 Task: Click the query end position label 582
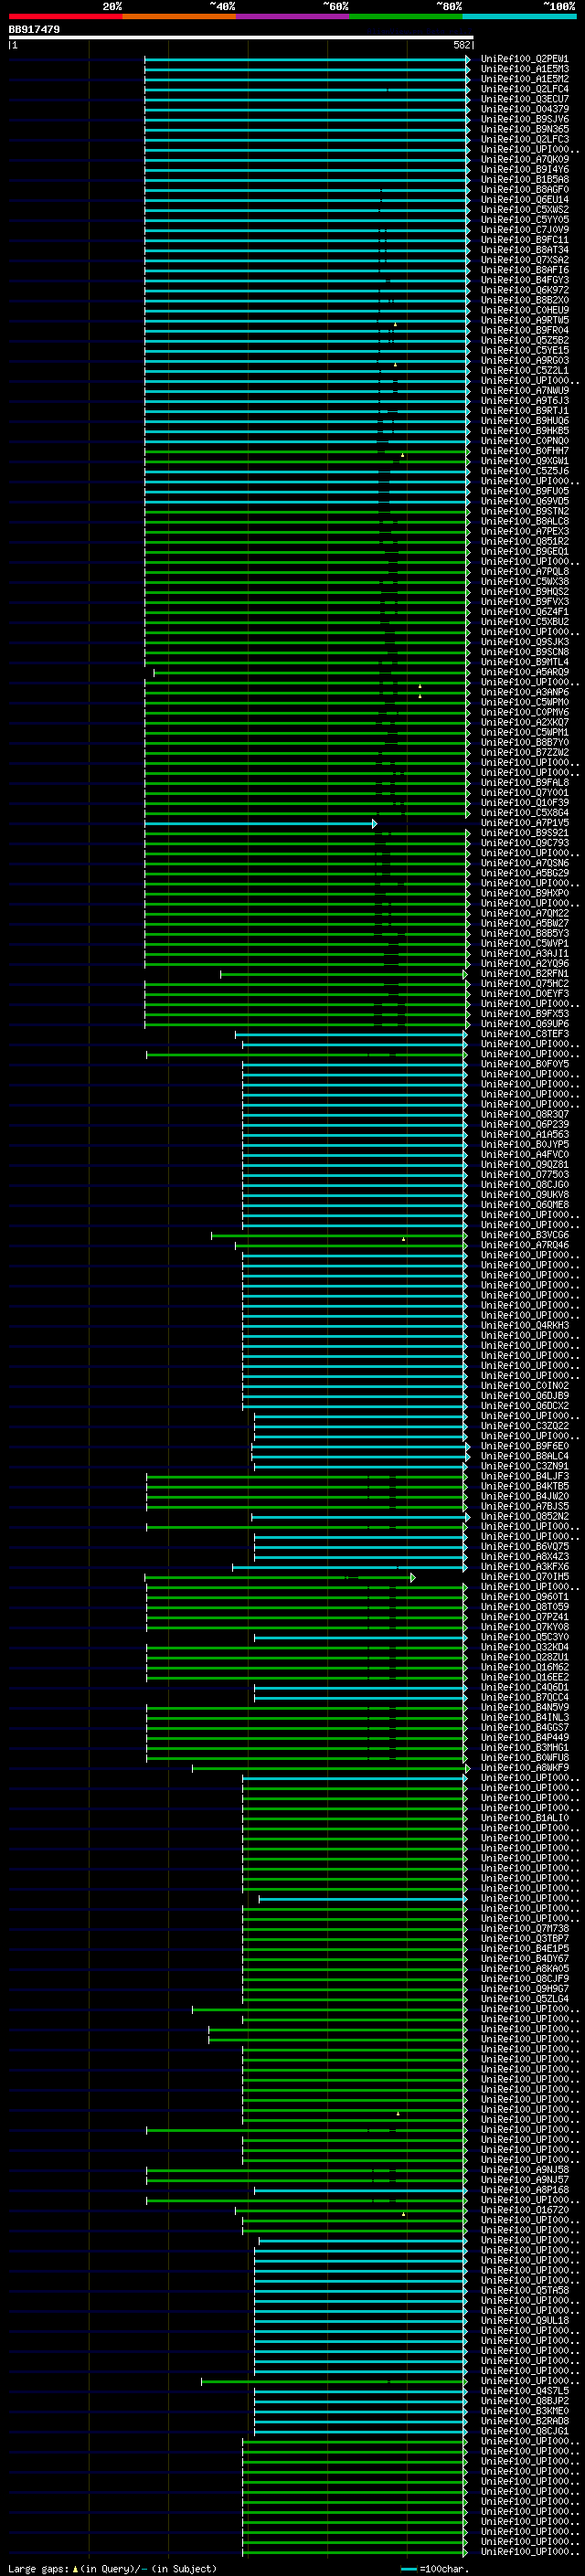point(462,45)
